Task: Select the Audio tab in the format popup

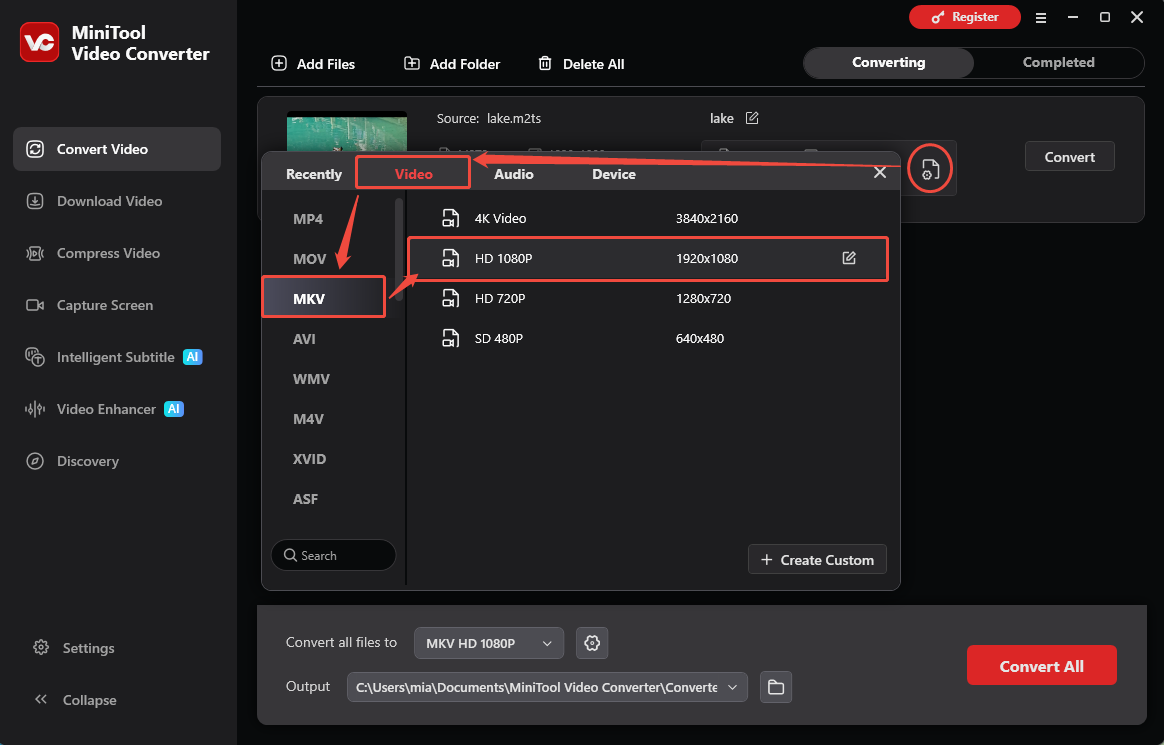Action: 514,174
